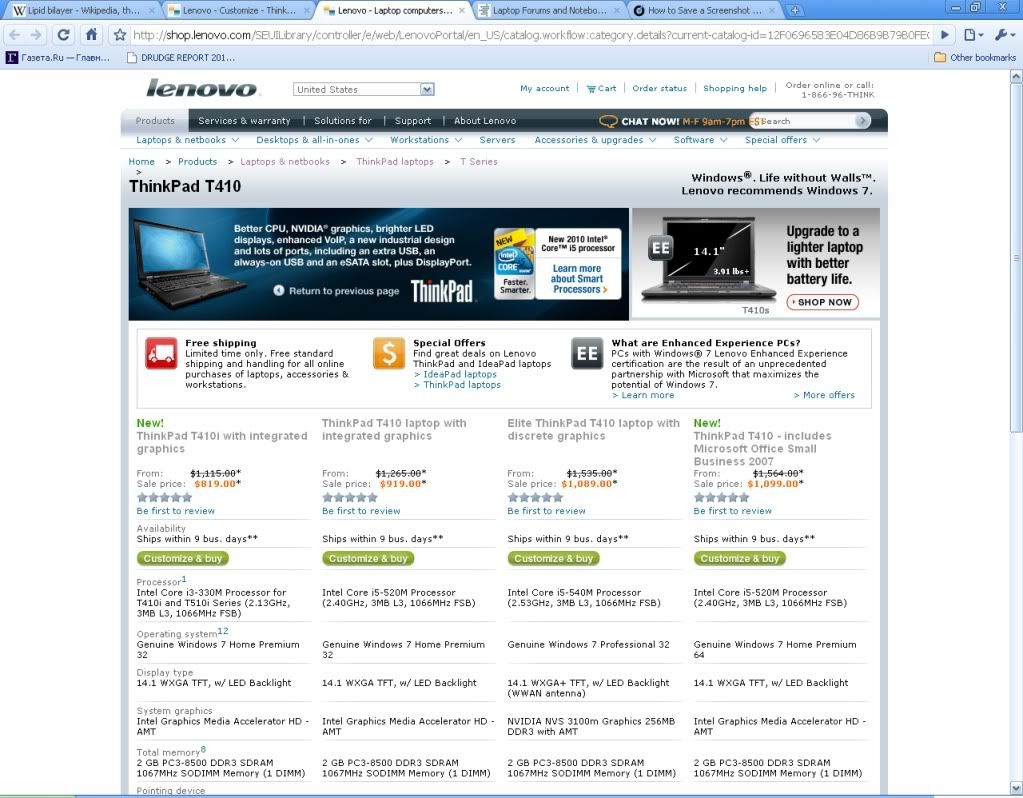Click the Go arrow beside address bar
The width and height of the screenshot is (1023, 798).
point(944,35)
